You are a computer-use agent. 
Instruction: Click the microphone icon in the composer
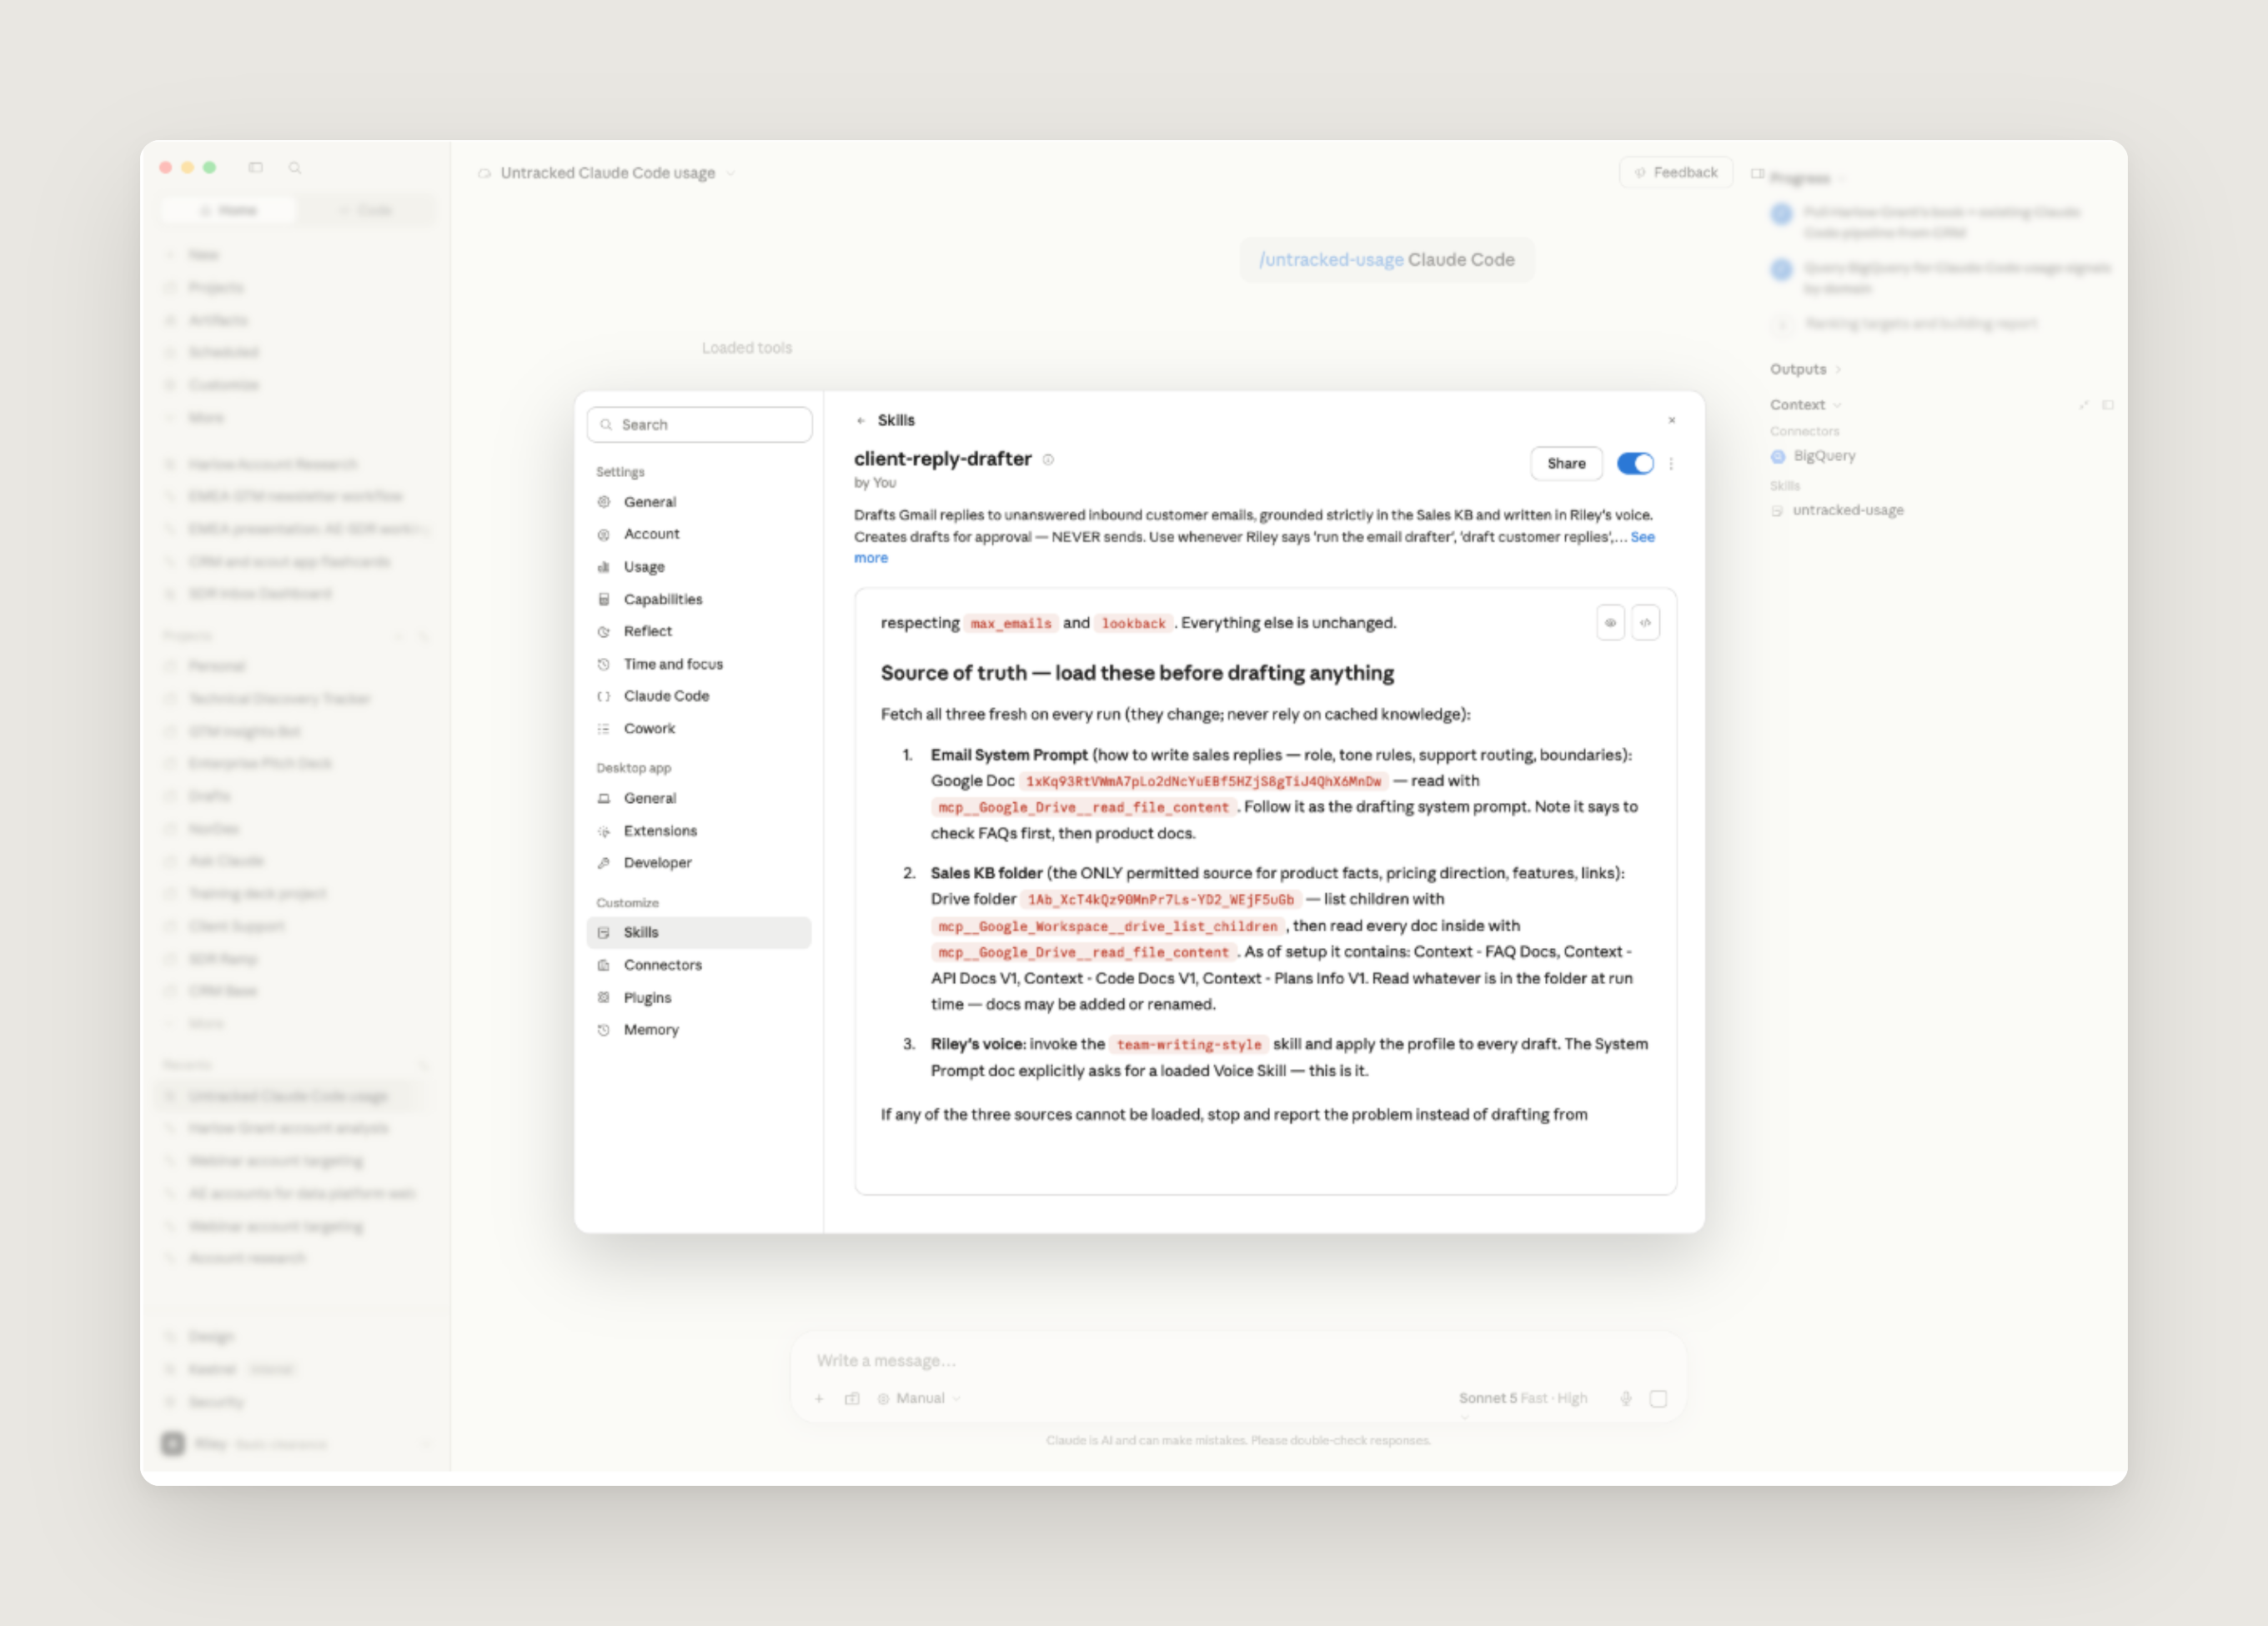coord(1626,1399)
